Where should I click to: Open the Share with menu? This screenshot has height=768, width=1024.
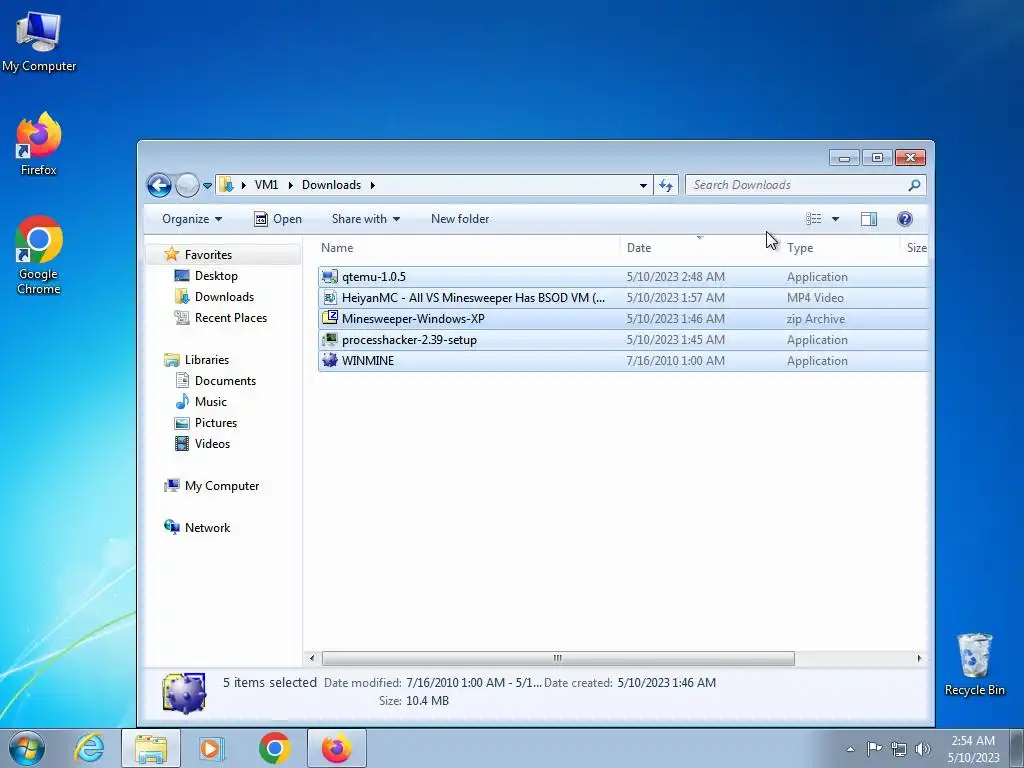coord(366,219)
